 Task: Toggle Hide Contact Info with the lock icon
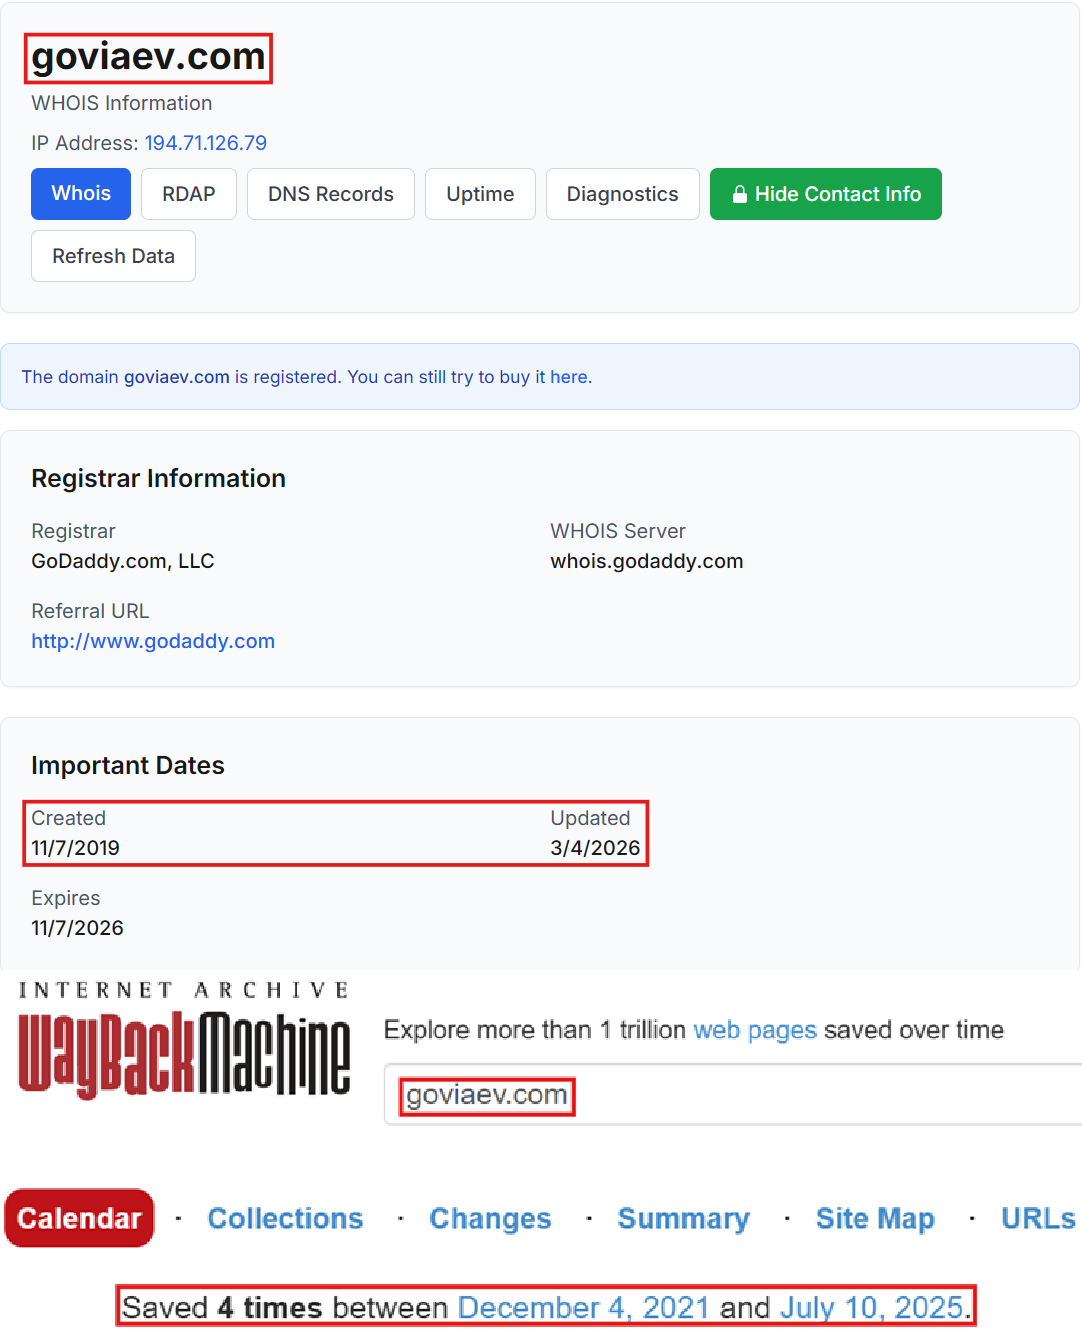click(825, 194)
